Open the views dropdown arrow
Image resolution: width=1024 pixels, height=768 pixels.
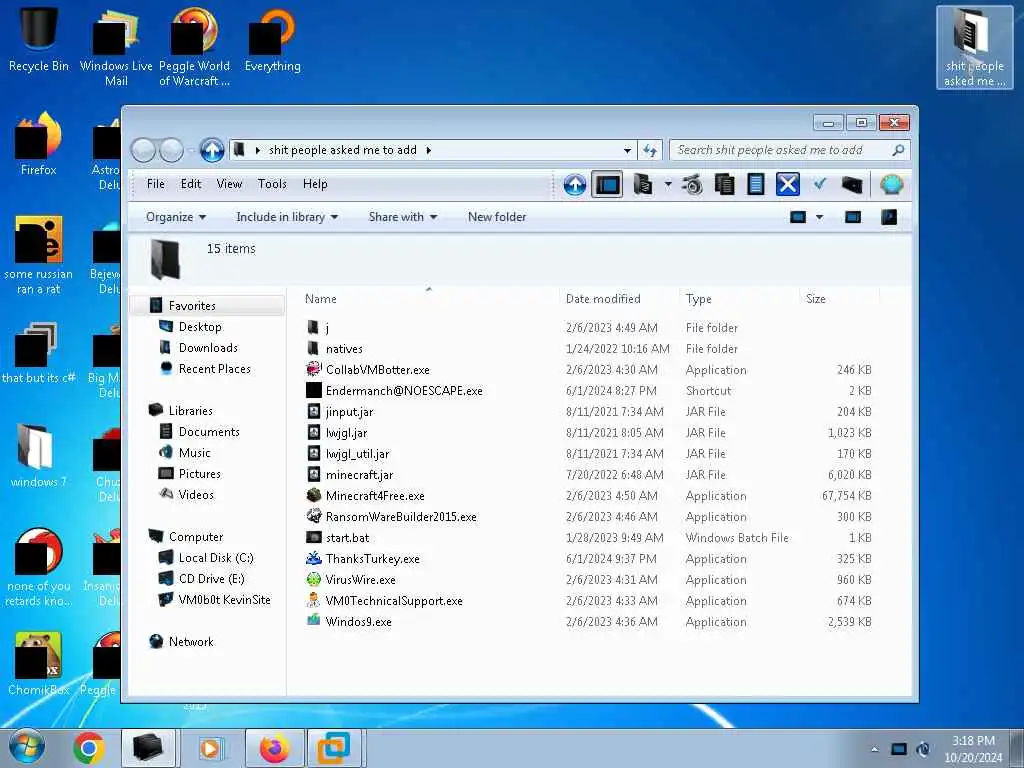click(820, 217)
